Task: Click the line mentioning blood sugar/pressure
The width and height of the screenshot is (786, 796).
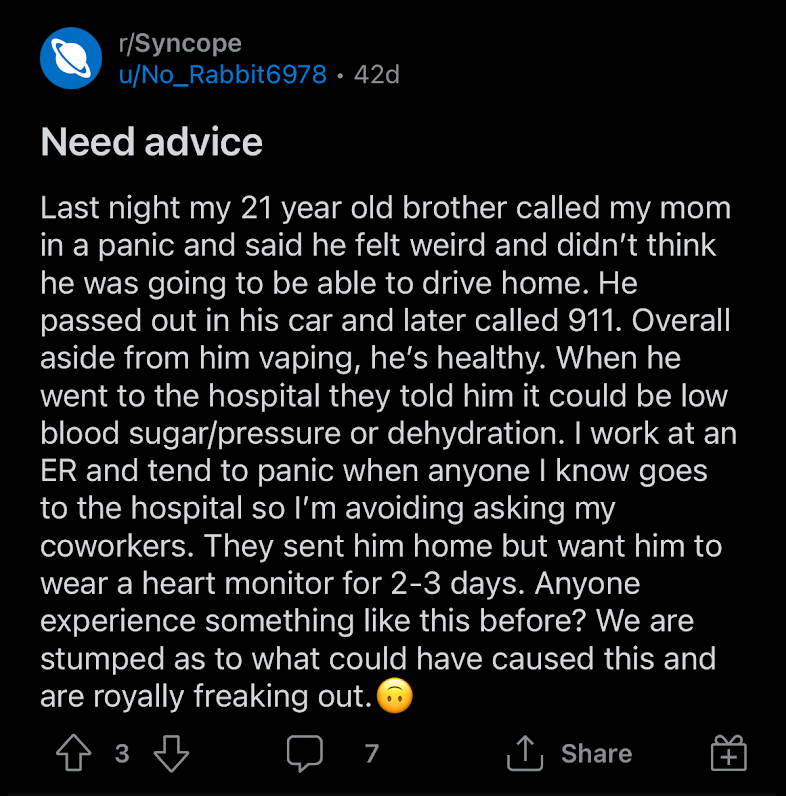Action: pos(388,434)
